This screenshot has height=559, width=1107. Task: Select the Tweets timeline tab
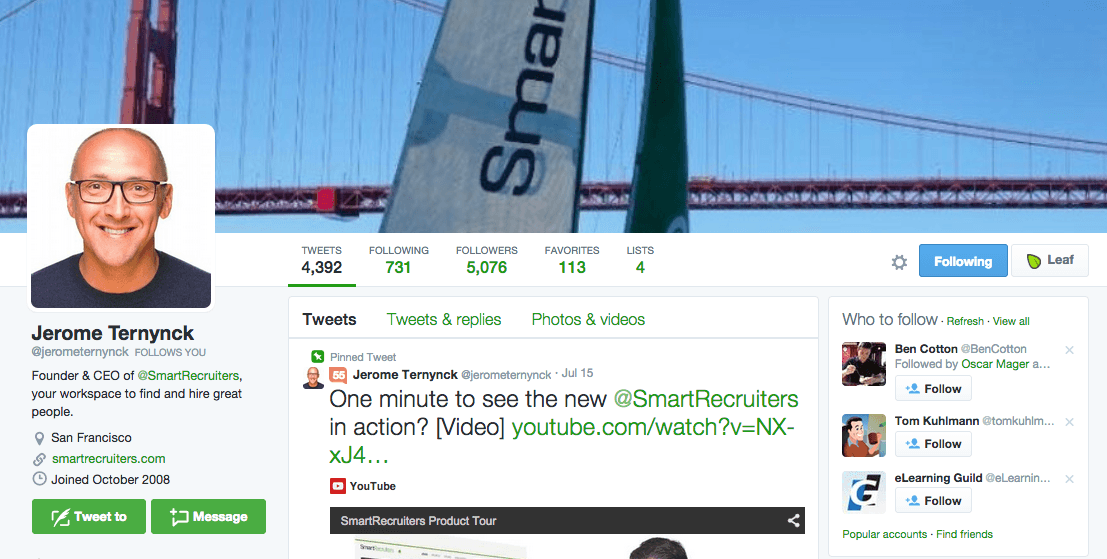coord(329,320)
